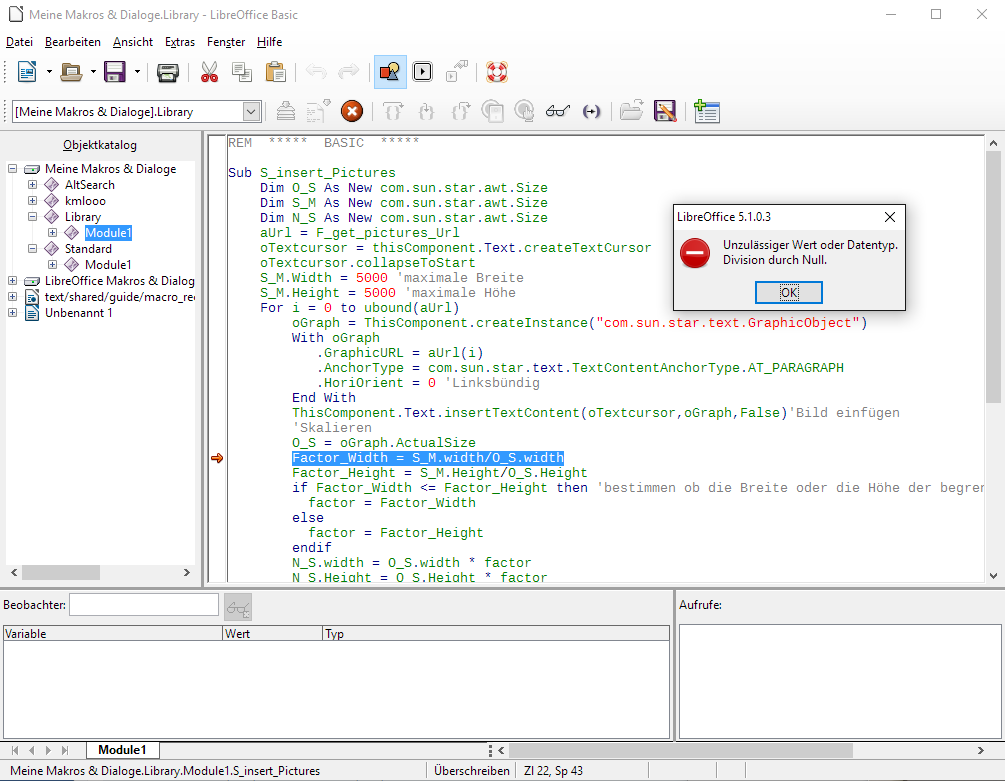Screen dimensions: 1005x781
Task: Cut selection with the scissors icon
Action: pyautogui.click(x=210, y=72)
